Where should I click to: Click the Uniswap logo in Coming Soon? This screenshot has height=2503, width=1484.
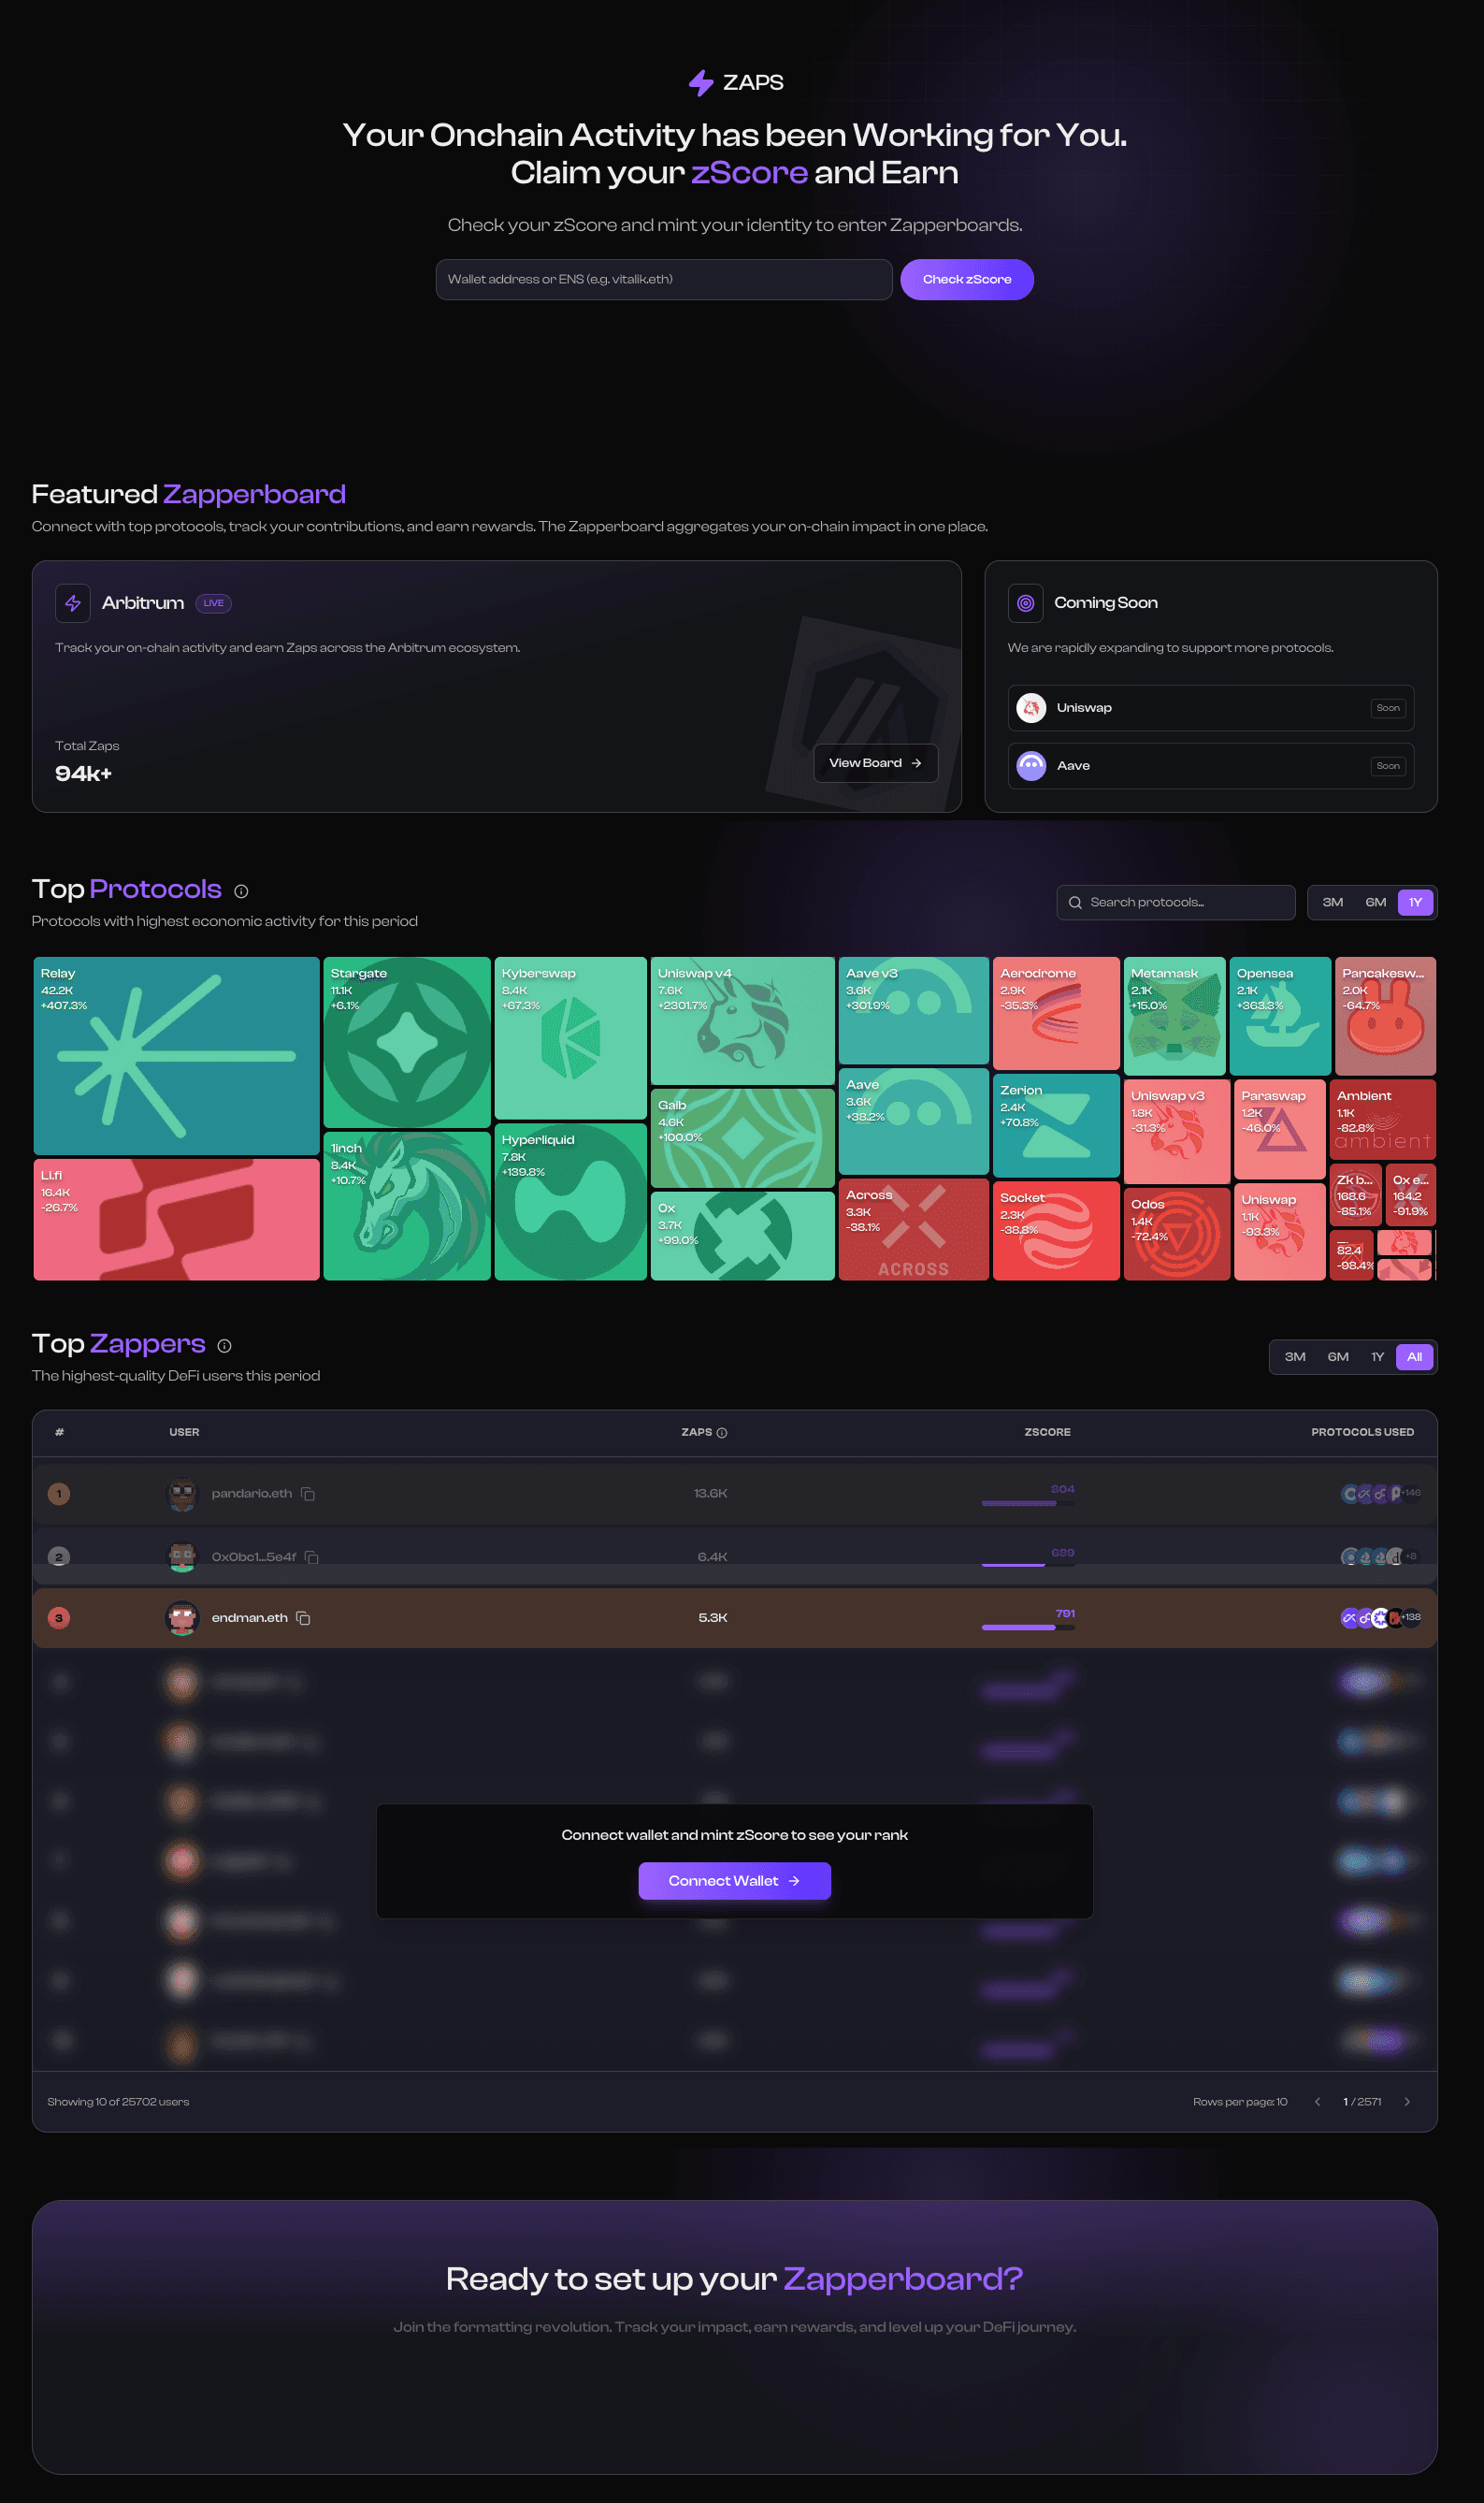(x=1031, y=708)
